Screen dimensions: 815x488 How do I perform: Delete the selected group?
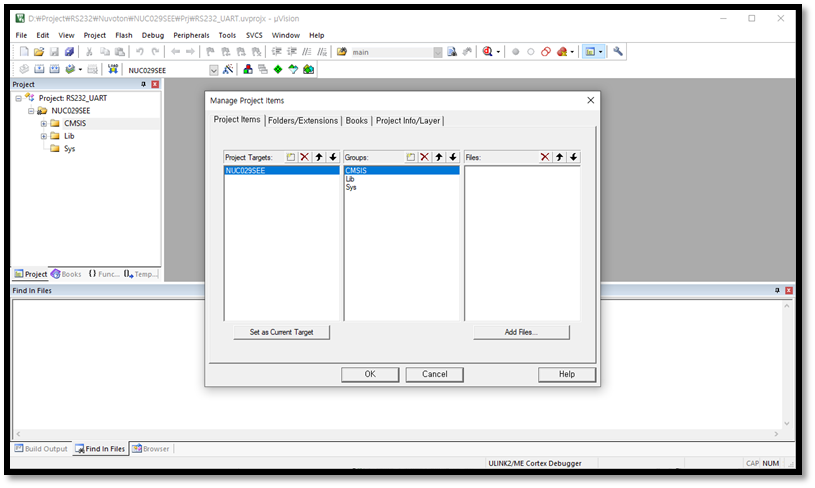pos(425,157)
